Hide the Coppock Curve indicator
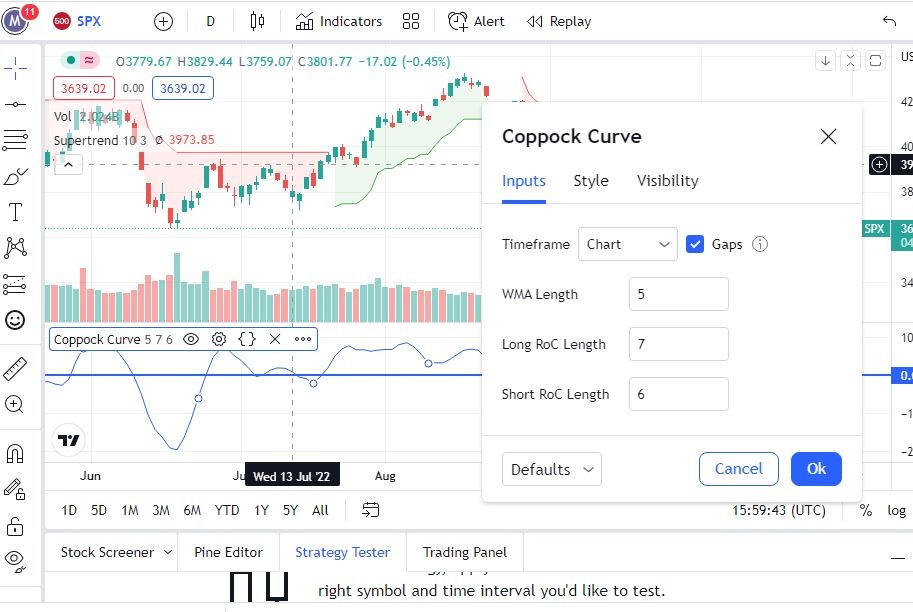Viewport: 913px width, 612px height. pyautogui.click(x=191, y=339)
